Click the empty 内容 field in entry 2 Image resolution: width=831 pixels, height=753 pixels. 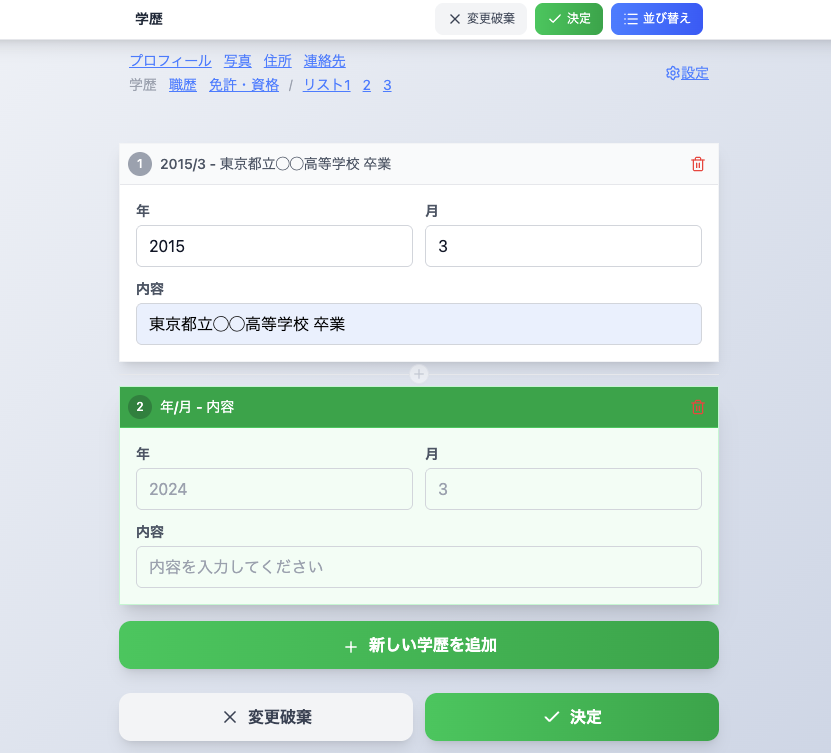point(418,567)
